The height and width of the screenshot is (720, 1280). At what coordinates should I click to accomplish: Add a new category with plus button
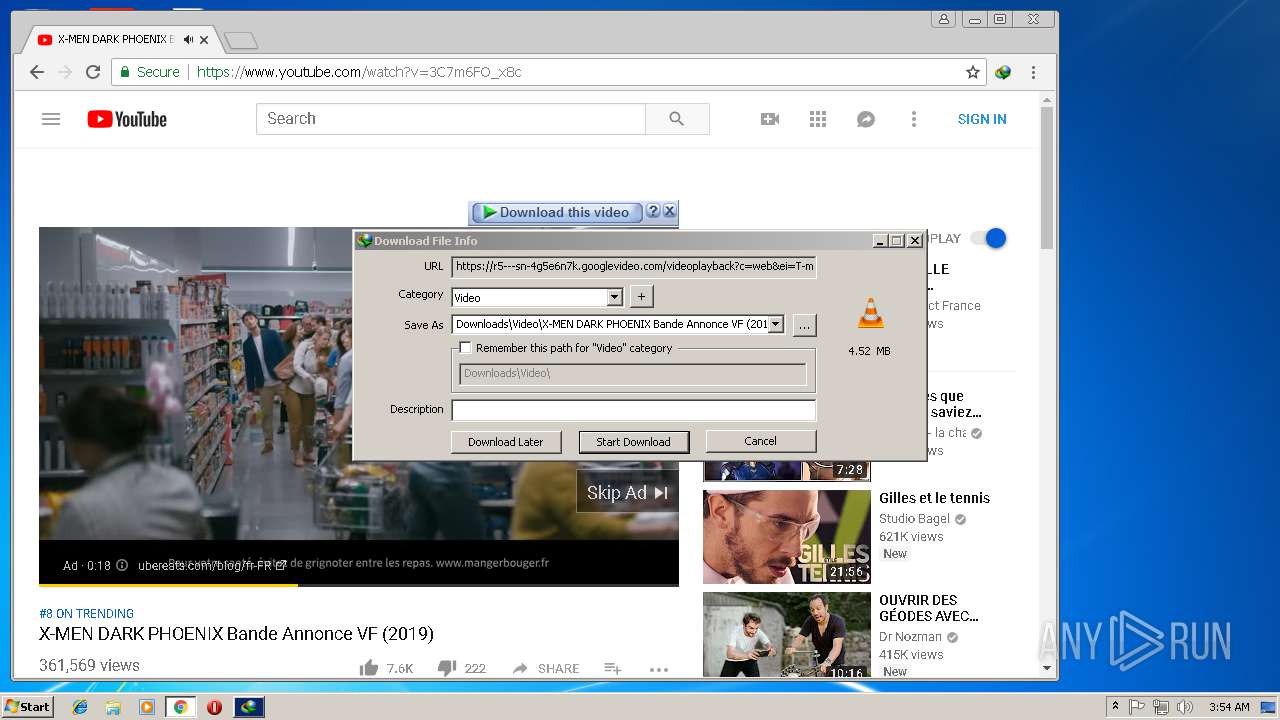click(642, 296)
